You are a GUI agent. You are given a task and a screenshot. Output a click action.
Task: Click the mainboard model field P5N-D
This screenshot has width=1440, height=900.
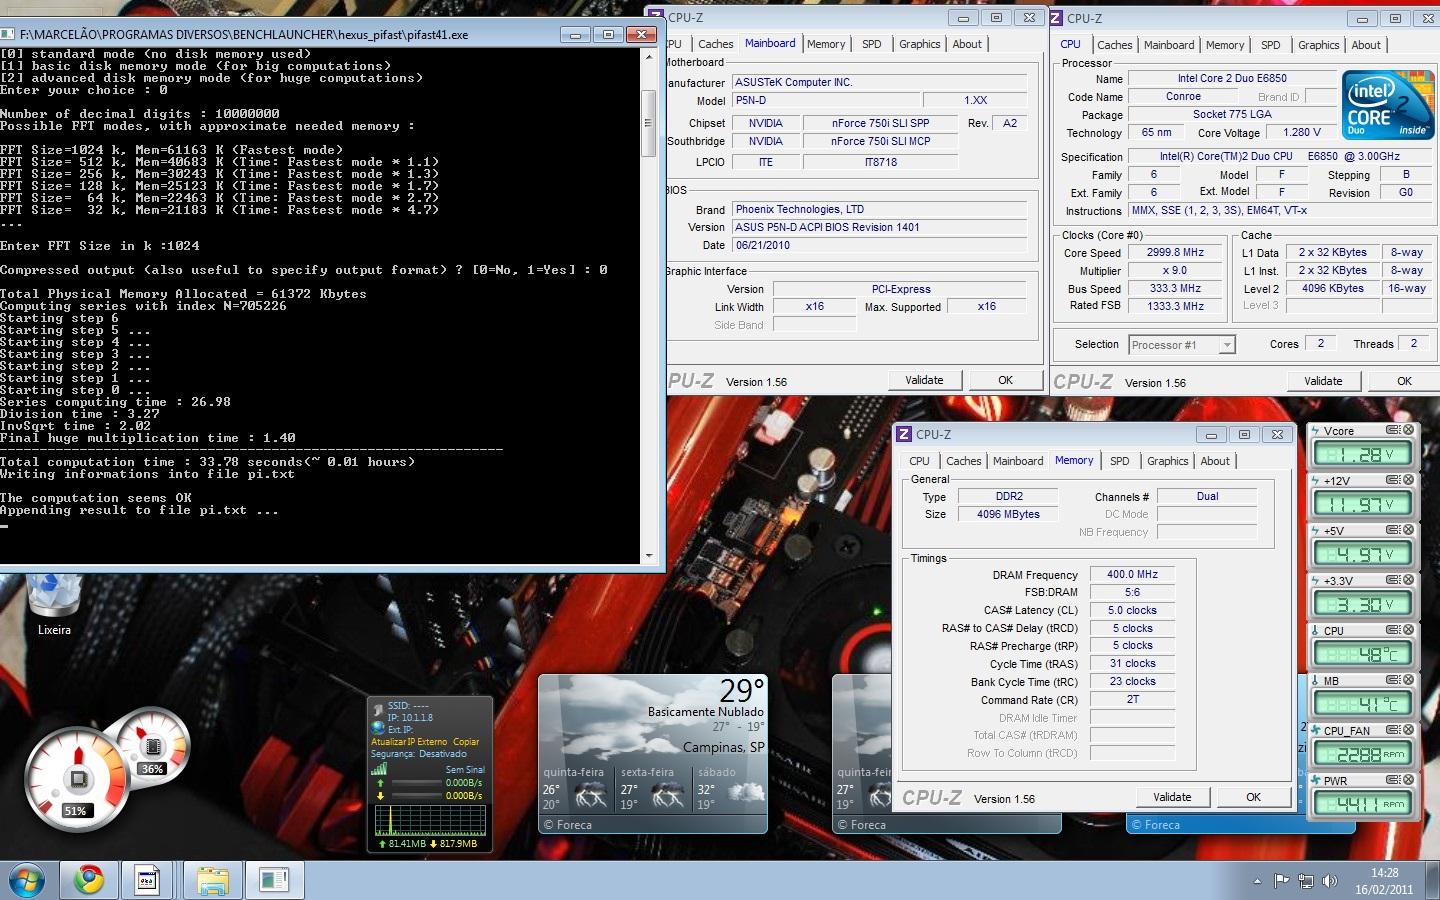[x=825, y=101]
